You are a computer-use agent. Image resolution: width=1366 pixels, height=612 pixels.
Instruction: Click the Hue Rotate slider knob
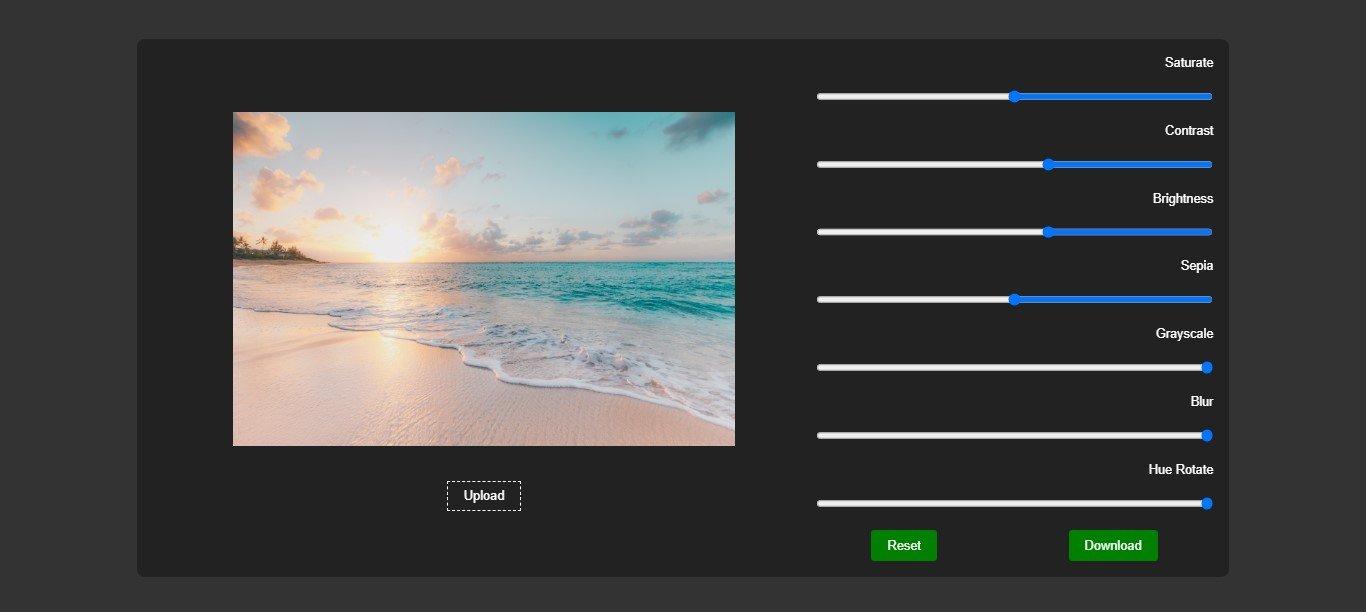(1206, 504)
